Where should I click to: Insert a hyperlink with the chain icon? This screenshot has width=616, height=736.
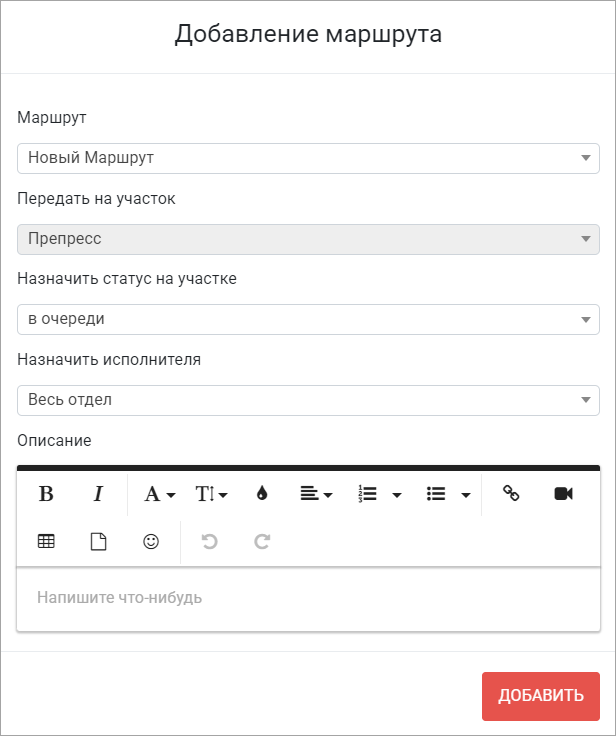pyautogui.click(x=511, y=493)
